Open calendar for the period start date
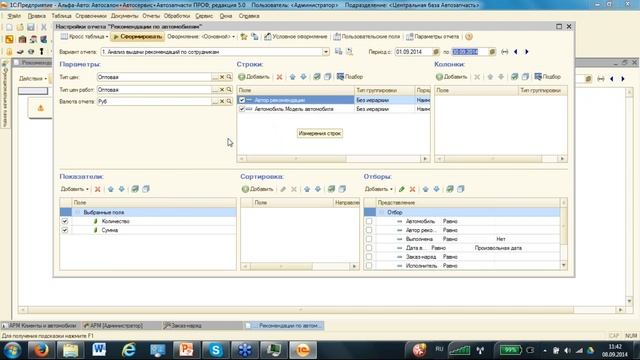The image size is (640, 360). [x=436, y=52]
